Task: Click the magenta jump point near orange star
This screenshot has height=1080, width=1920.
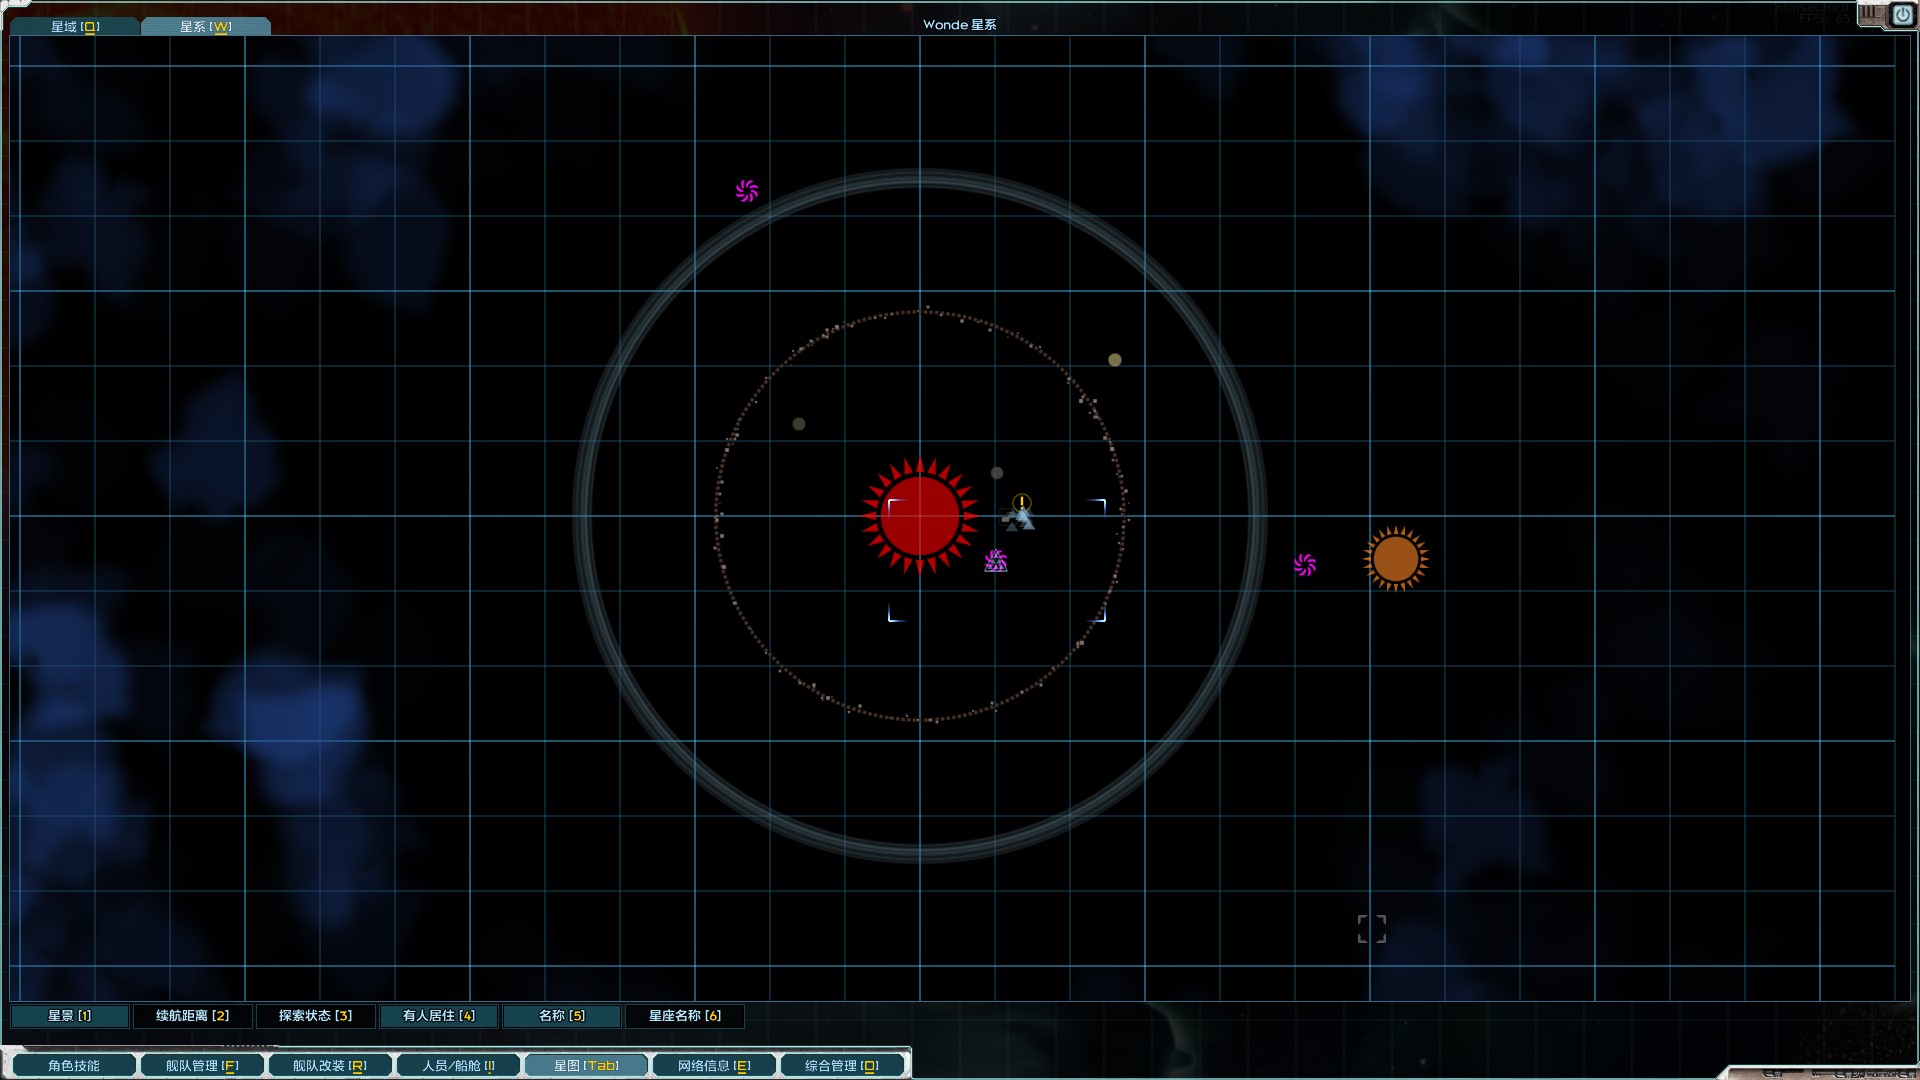Action: tap(1305, 565)
